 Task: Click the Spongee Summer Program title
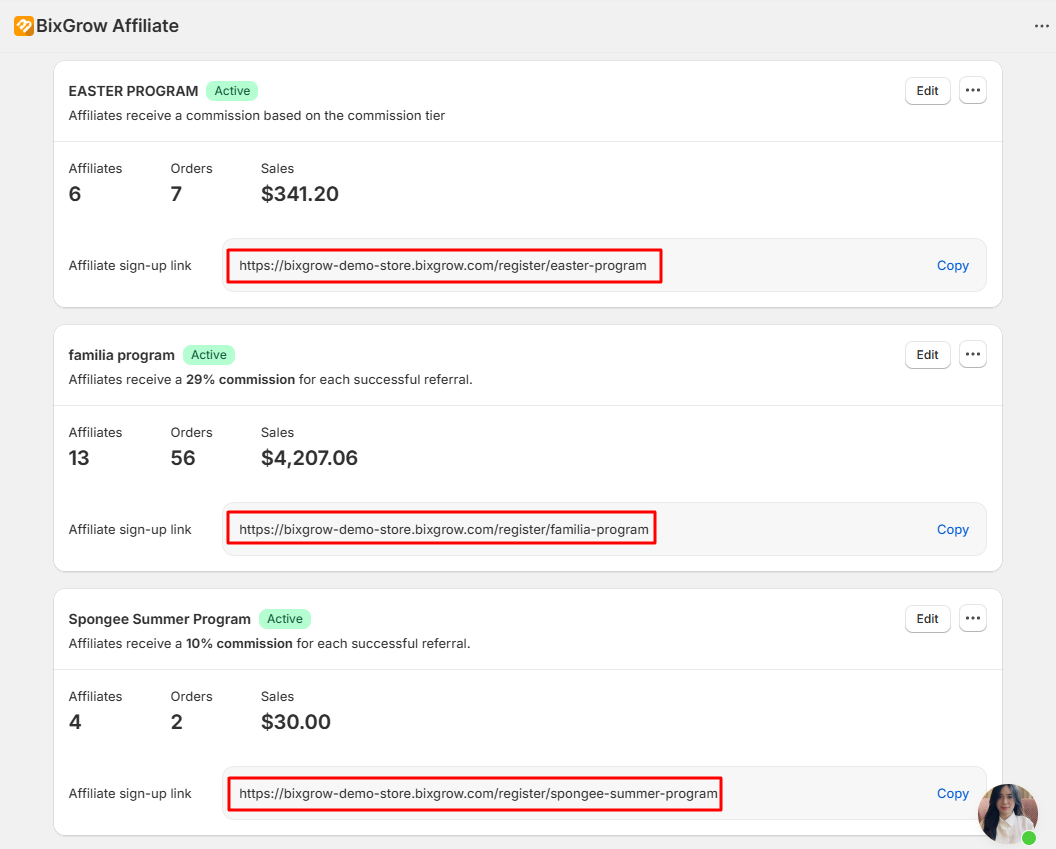(x=159, y=619)
